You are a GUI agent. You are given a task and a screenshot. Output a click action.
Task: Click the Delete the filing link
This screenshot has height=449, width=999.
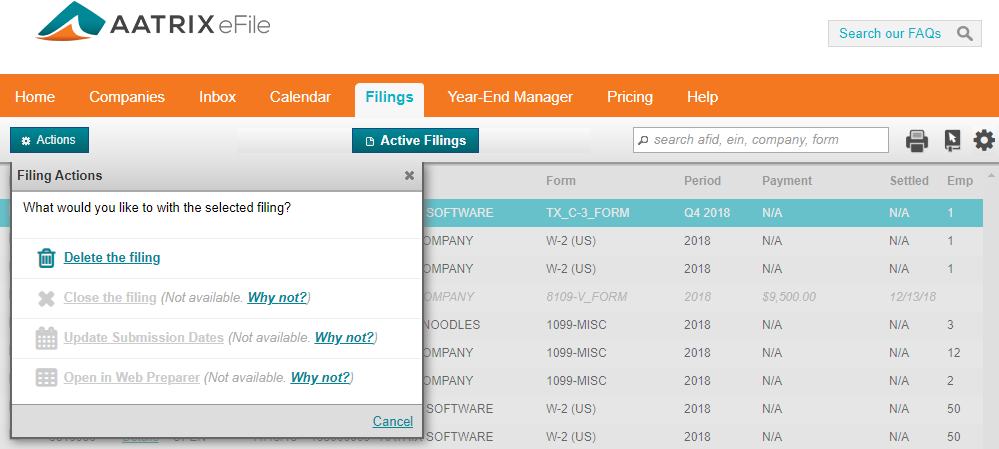click(x=112, y=258)
